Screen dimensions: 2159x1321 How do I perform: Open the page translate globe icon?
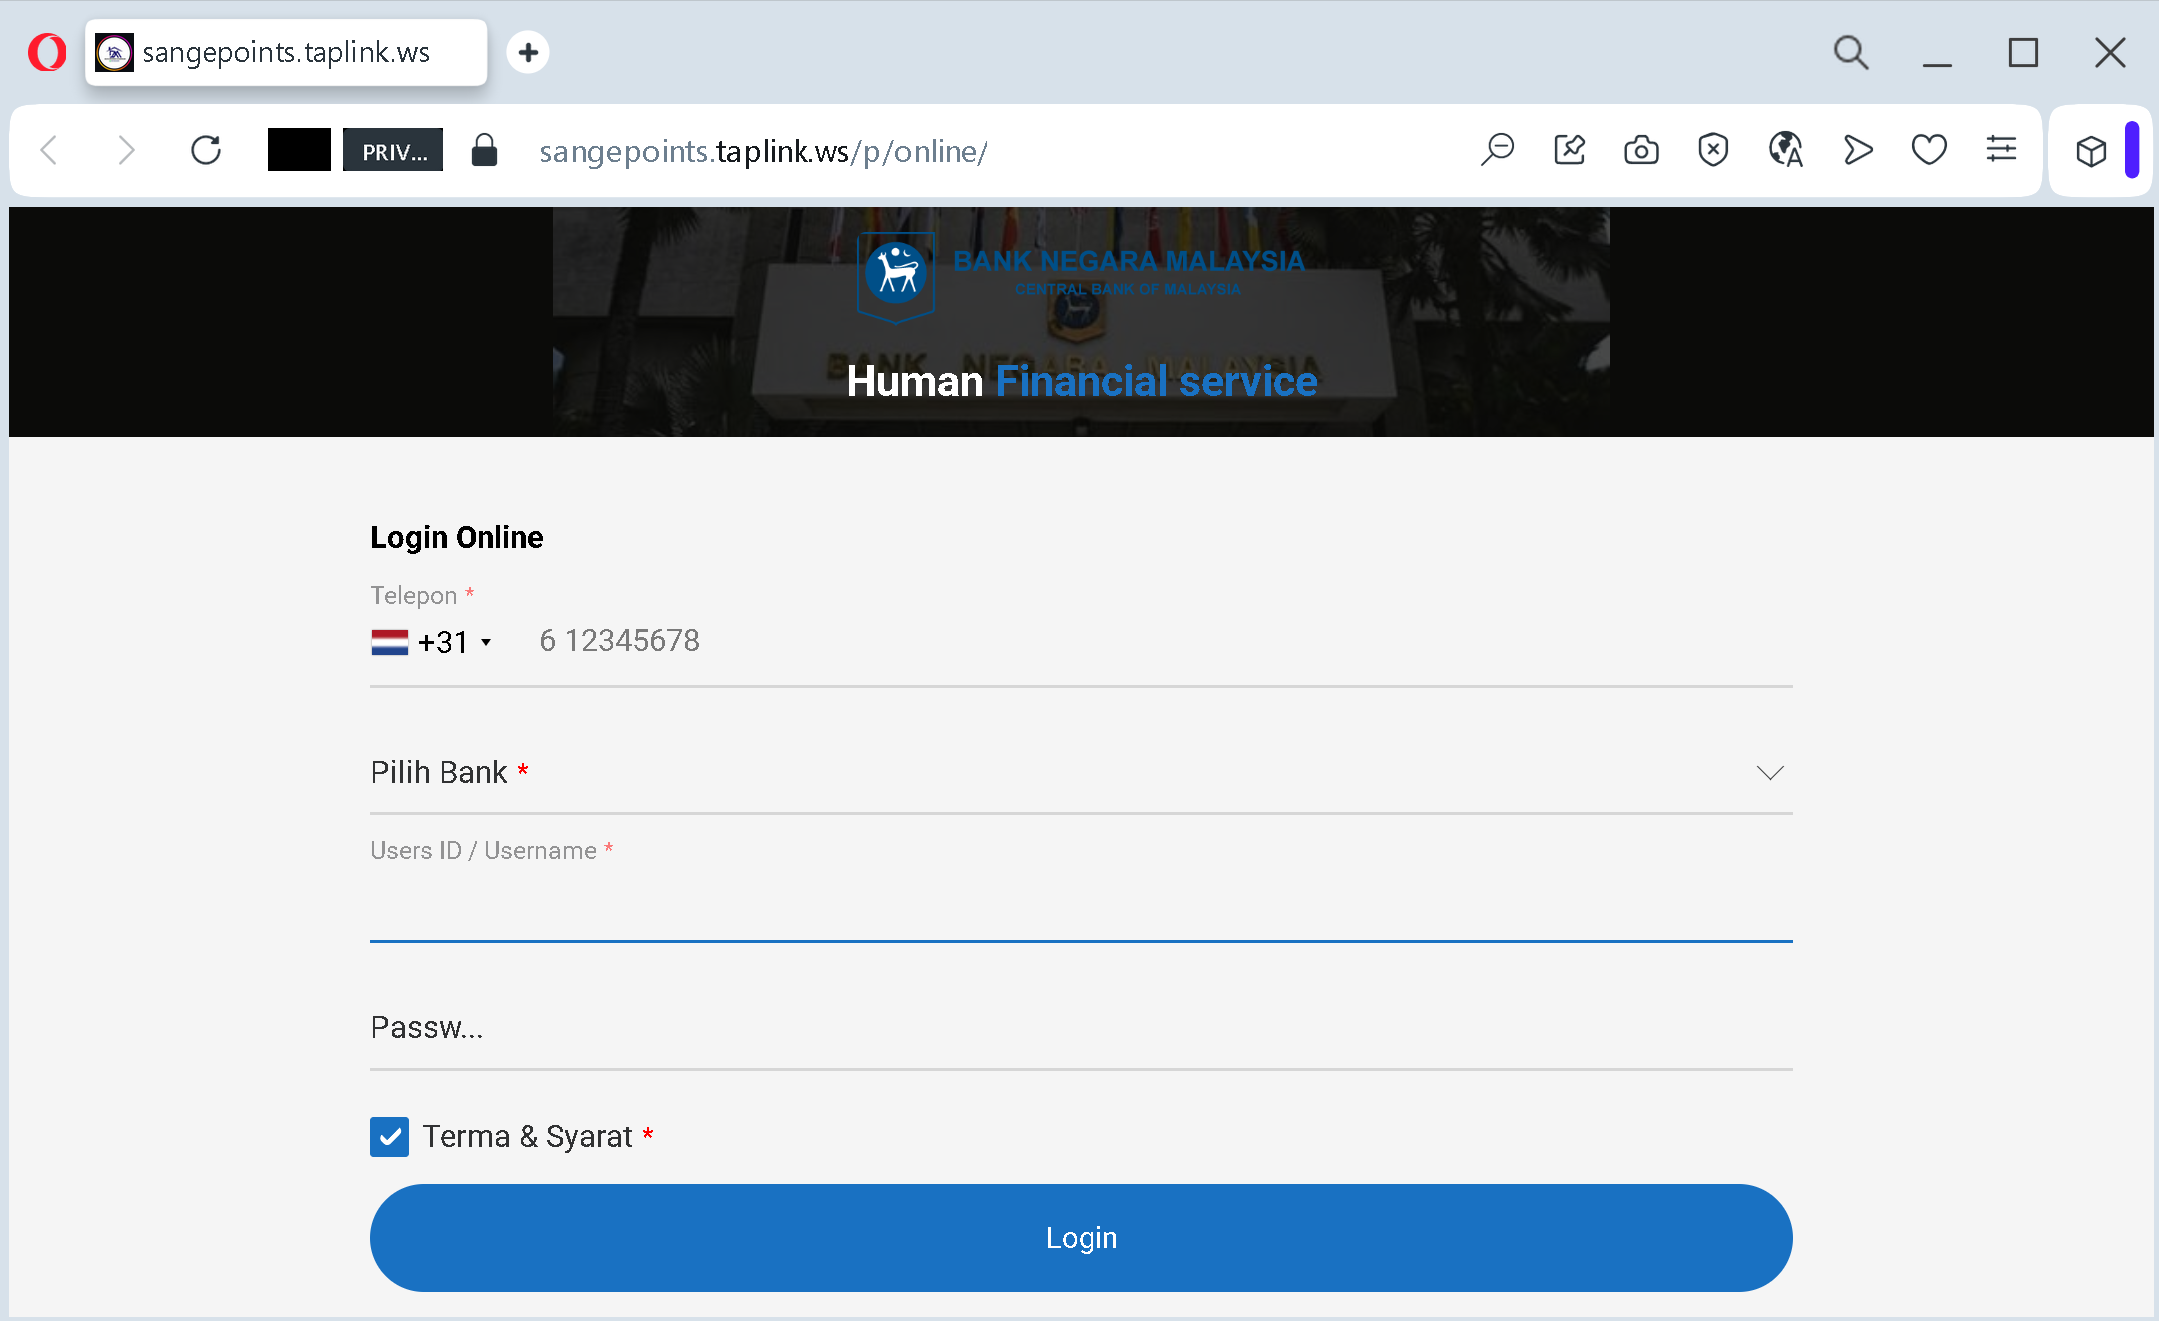pos(1785,150)
